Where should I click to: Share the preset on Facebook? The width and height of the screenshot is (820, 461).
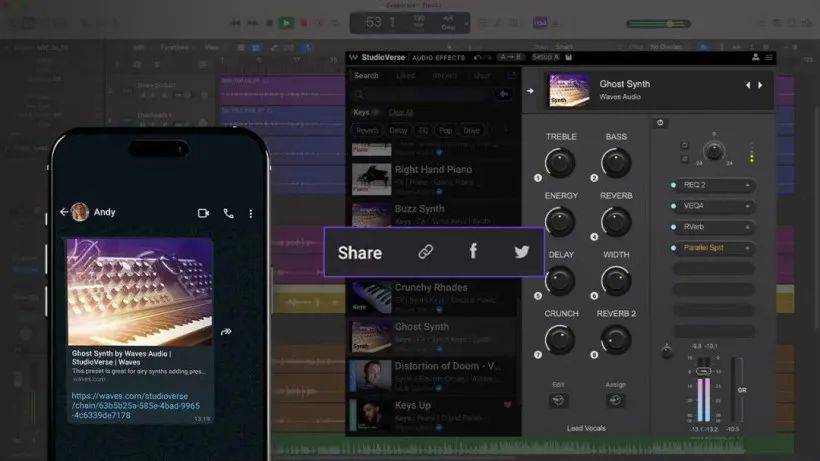coord(473,251)
